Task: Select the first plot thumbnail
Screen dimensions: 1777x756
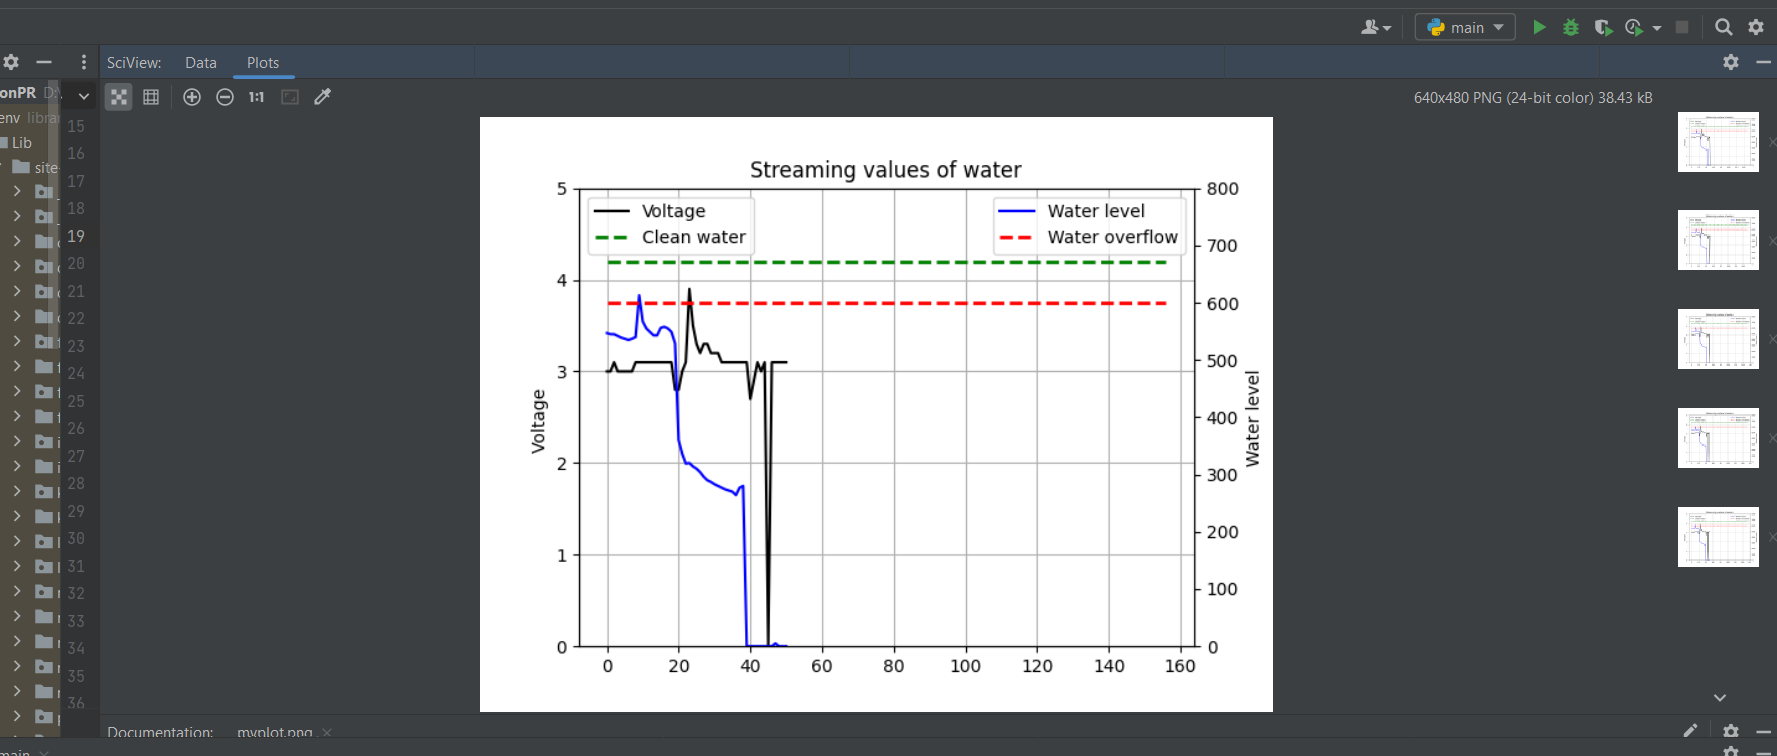Action: click(1718, 142)
